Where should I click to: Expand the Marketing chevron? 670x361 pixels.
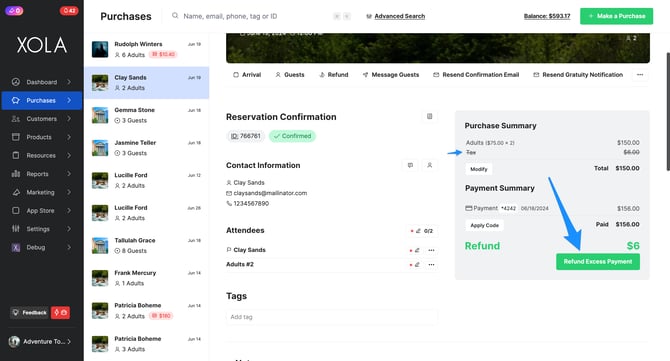point(69,192)
